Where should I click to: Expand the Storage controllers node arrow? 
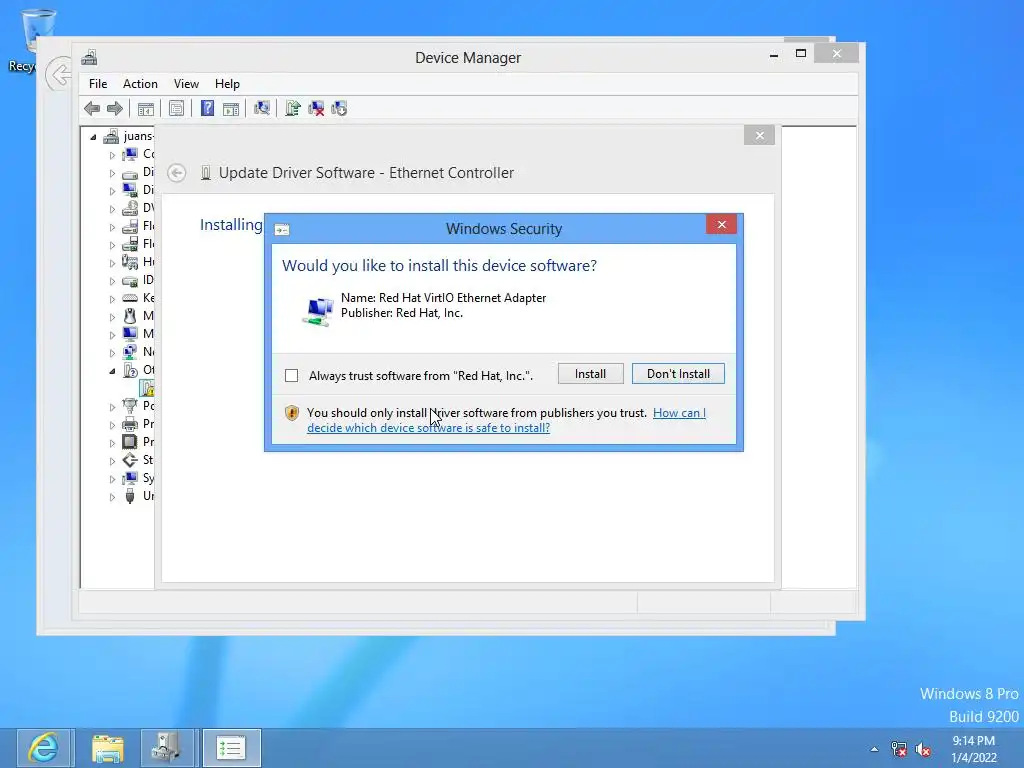tap(112, 461)
